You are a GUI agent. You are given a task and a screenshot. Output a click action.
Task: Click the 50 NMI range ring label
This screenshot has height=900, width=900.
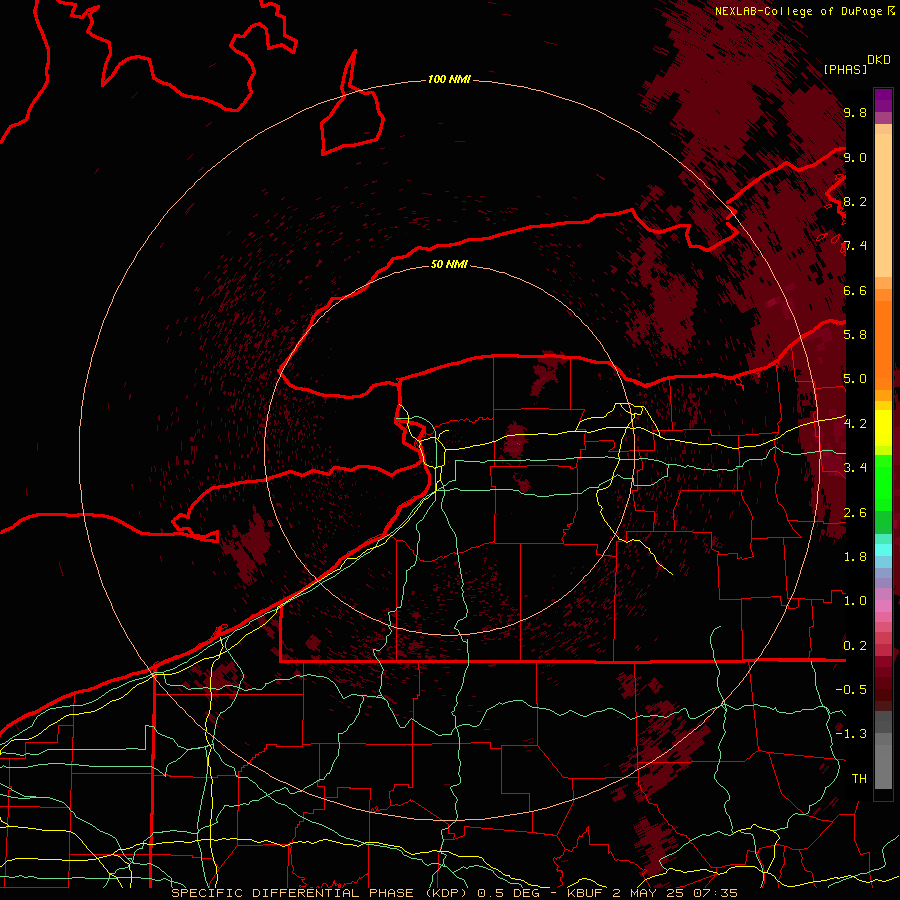449,264
